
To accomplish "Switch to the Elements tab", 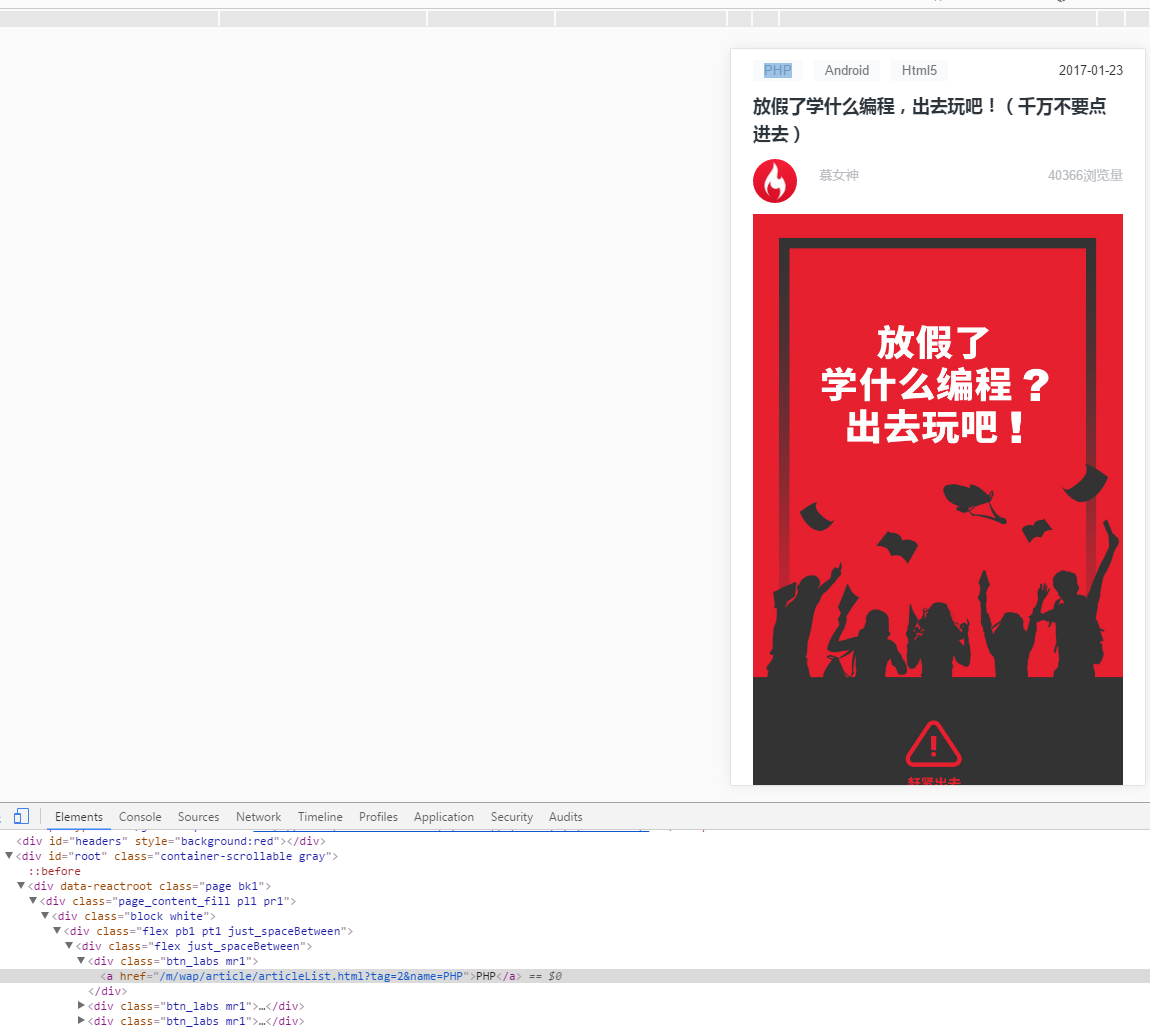I will (78, 817).
